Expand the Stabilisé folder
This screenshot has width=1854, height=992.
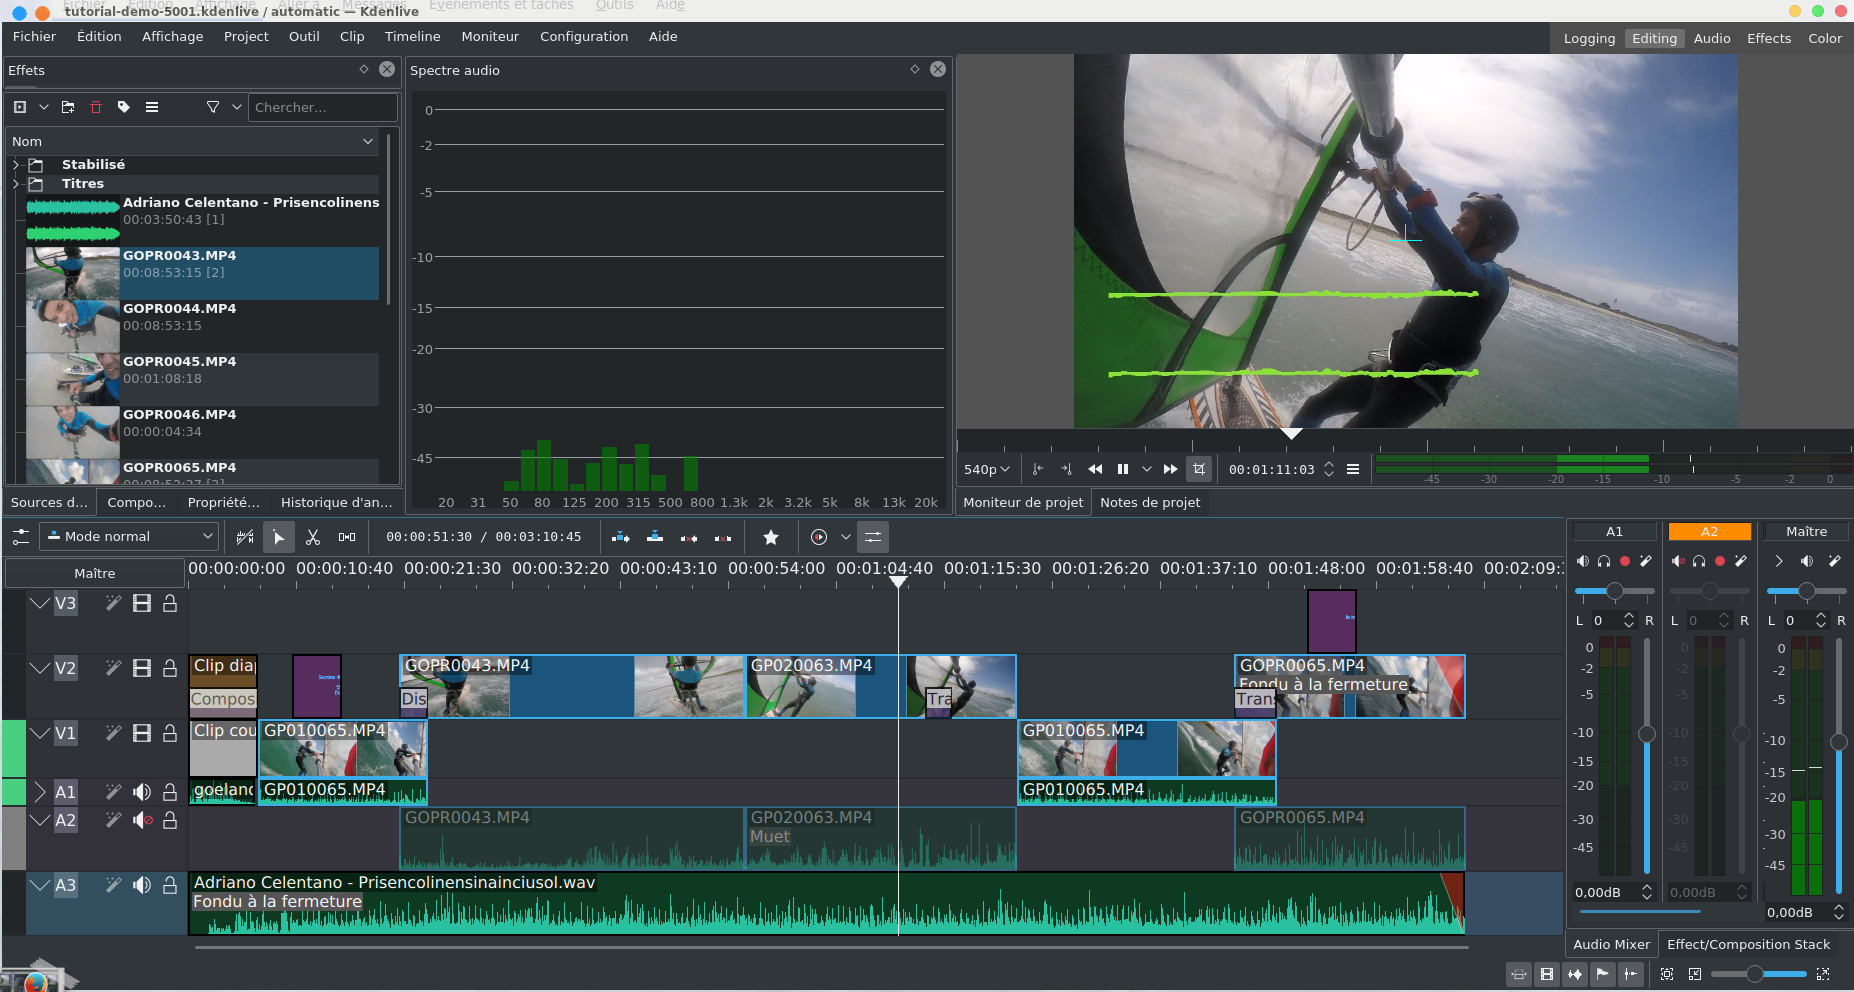coord(16,165)
